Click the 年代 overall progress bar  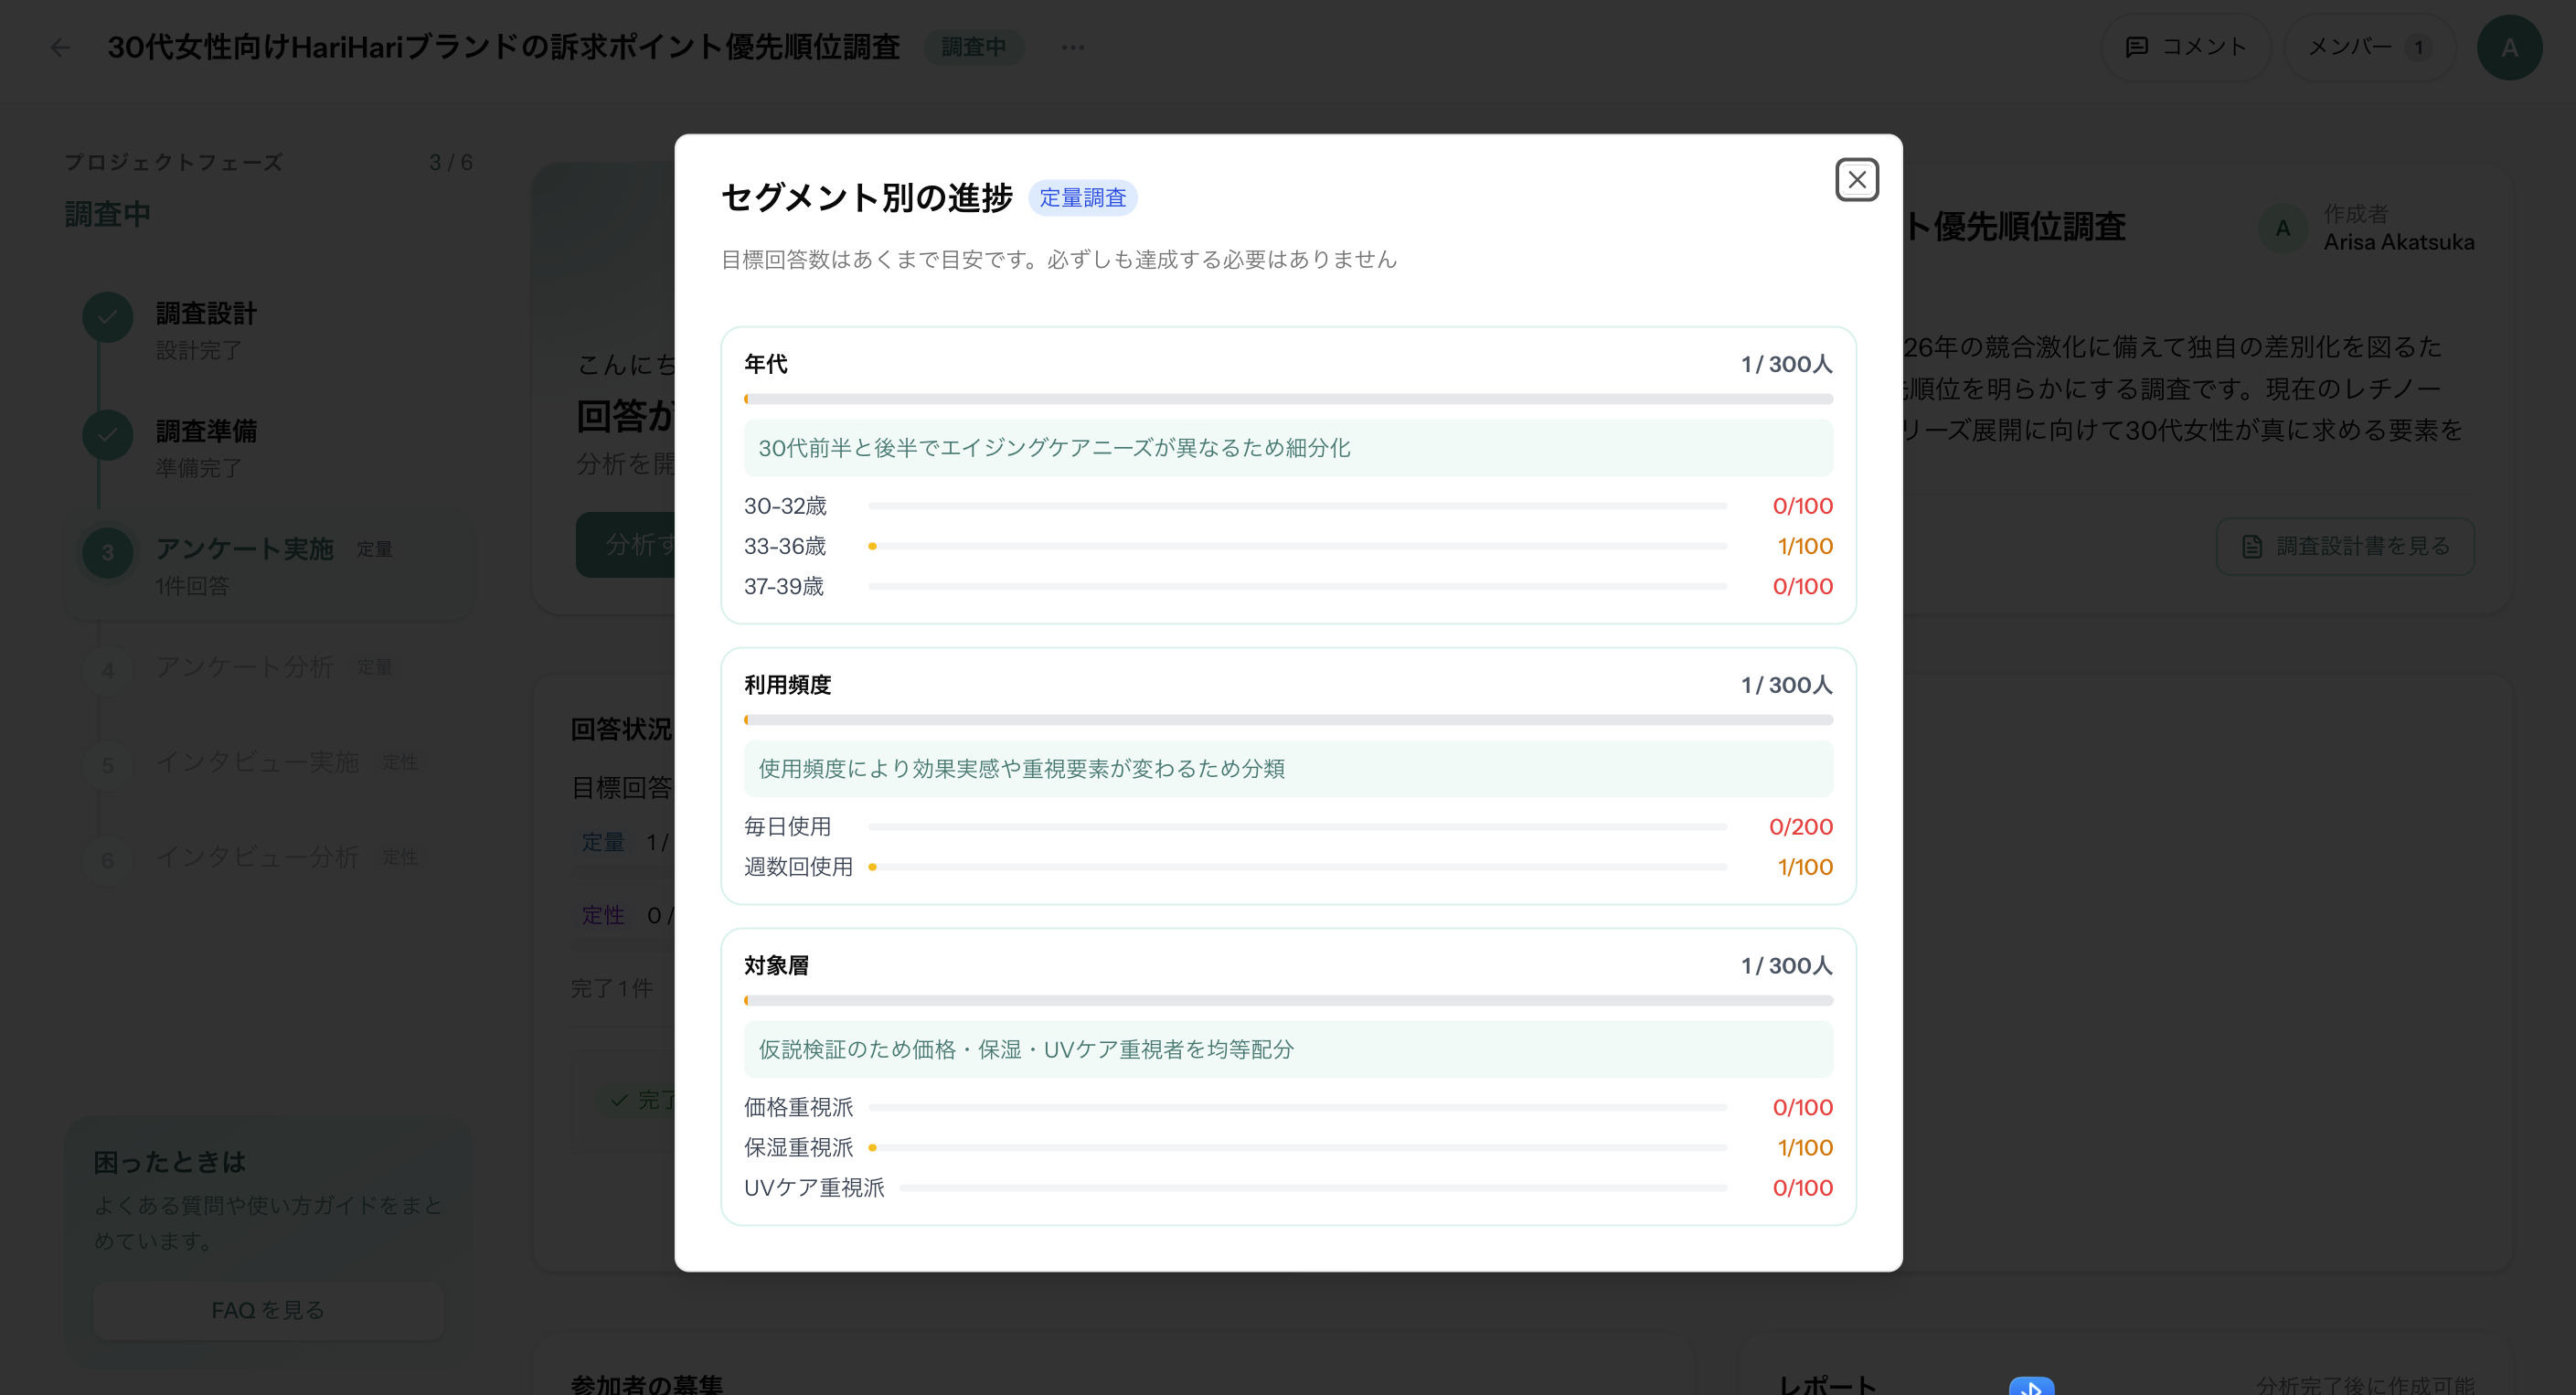1288,399
